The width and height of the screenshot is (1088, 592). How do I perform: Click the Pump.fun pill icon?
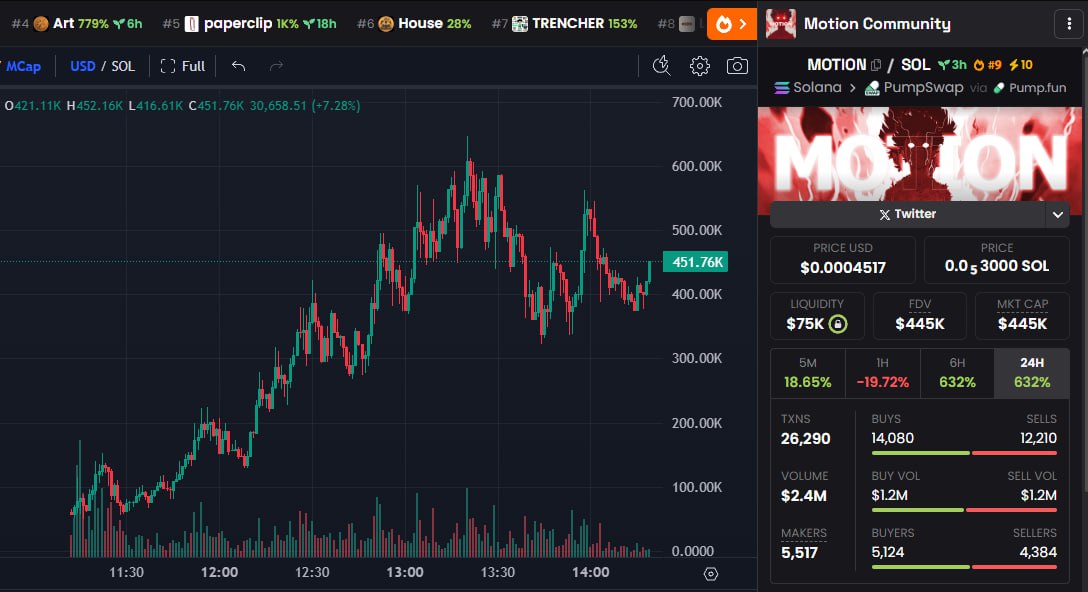pos(999,88)
